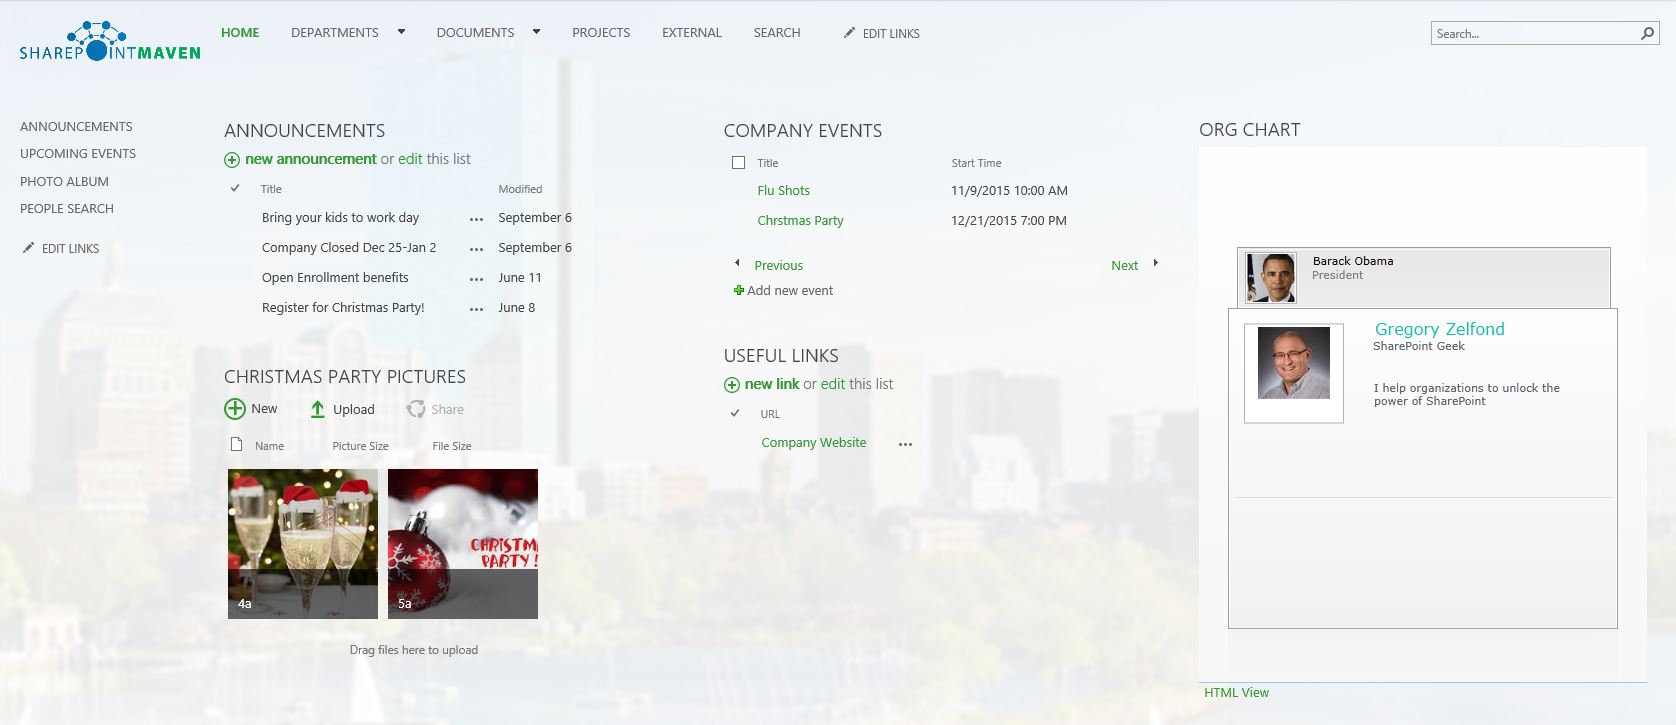Open the SEARCH navigation item
Viewport: 1676px width, 725px height.
777,33
